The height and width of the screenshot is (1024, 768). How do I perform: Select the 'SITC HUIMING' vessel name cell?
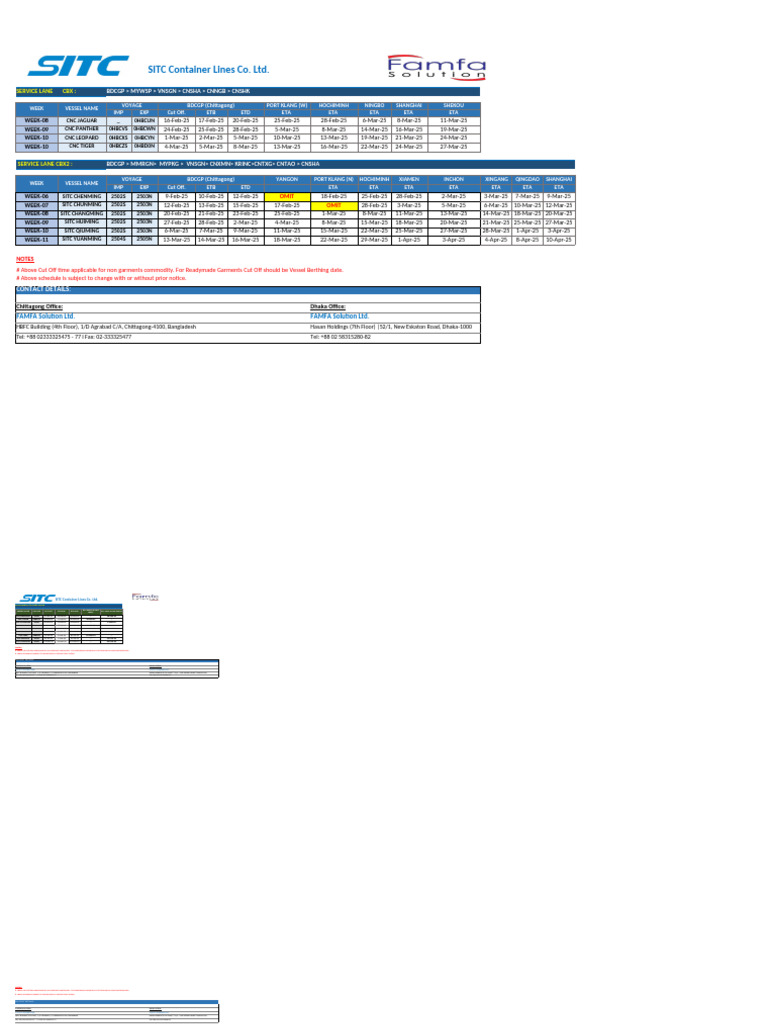(x=82, y=222)
